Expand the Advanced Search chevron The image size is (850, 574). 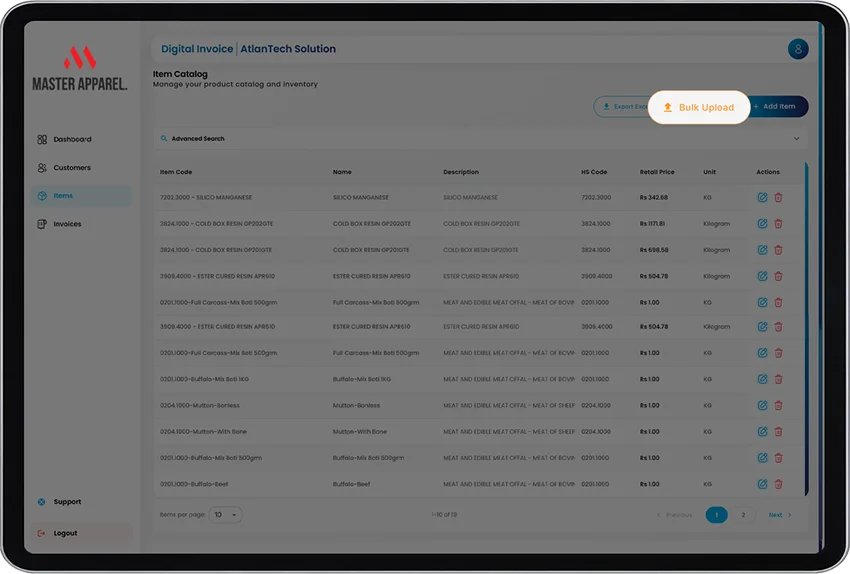[x=796, y=139]
